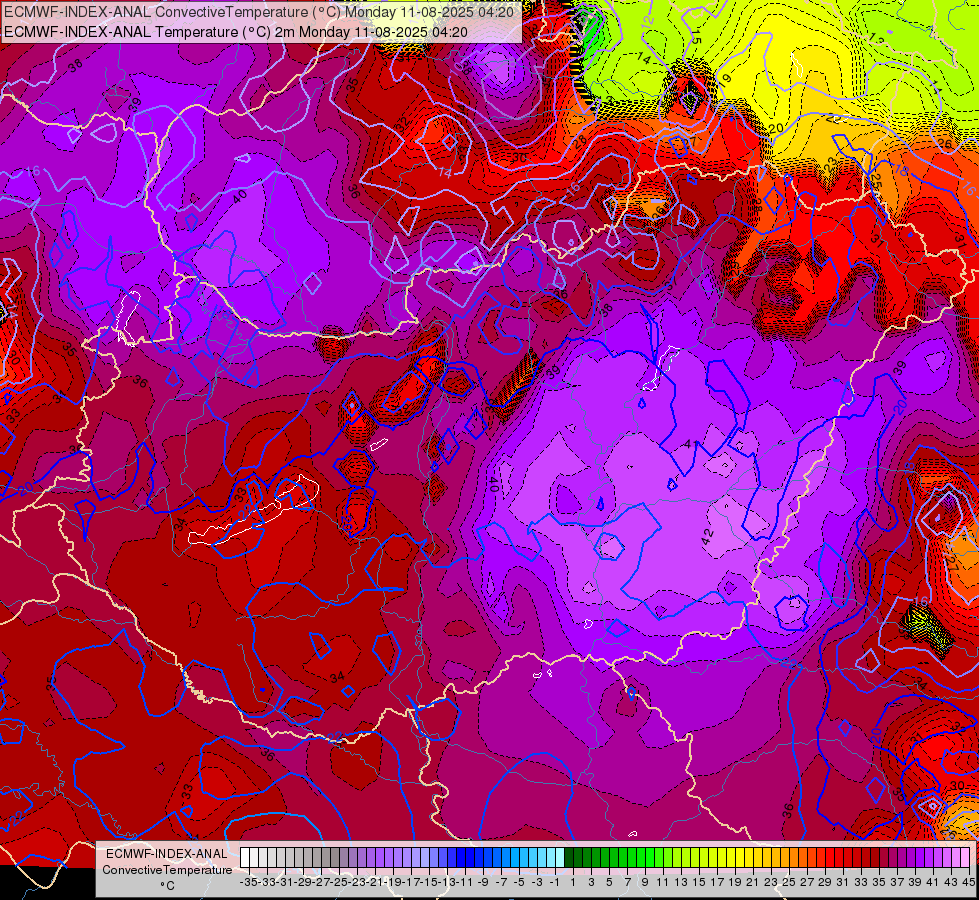The height and width of the screenshot is (900, 979).
Task: Click the legend's ECMWF-INDEX-ANAL label
Action: click(167, 854)
